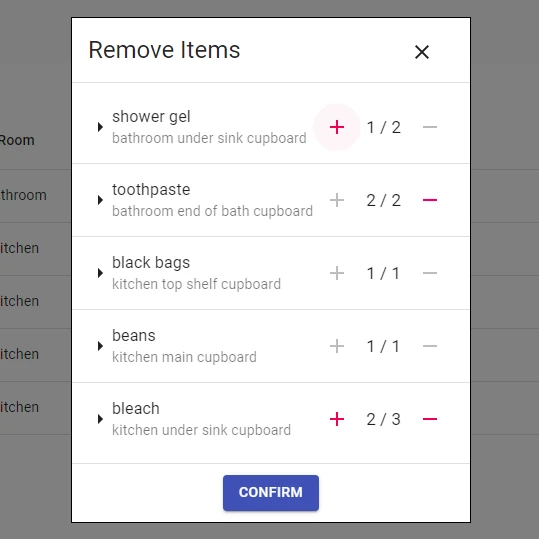Confirm the item removal
Screen dimensions: 539x539
(271, 493)
